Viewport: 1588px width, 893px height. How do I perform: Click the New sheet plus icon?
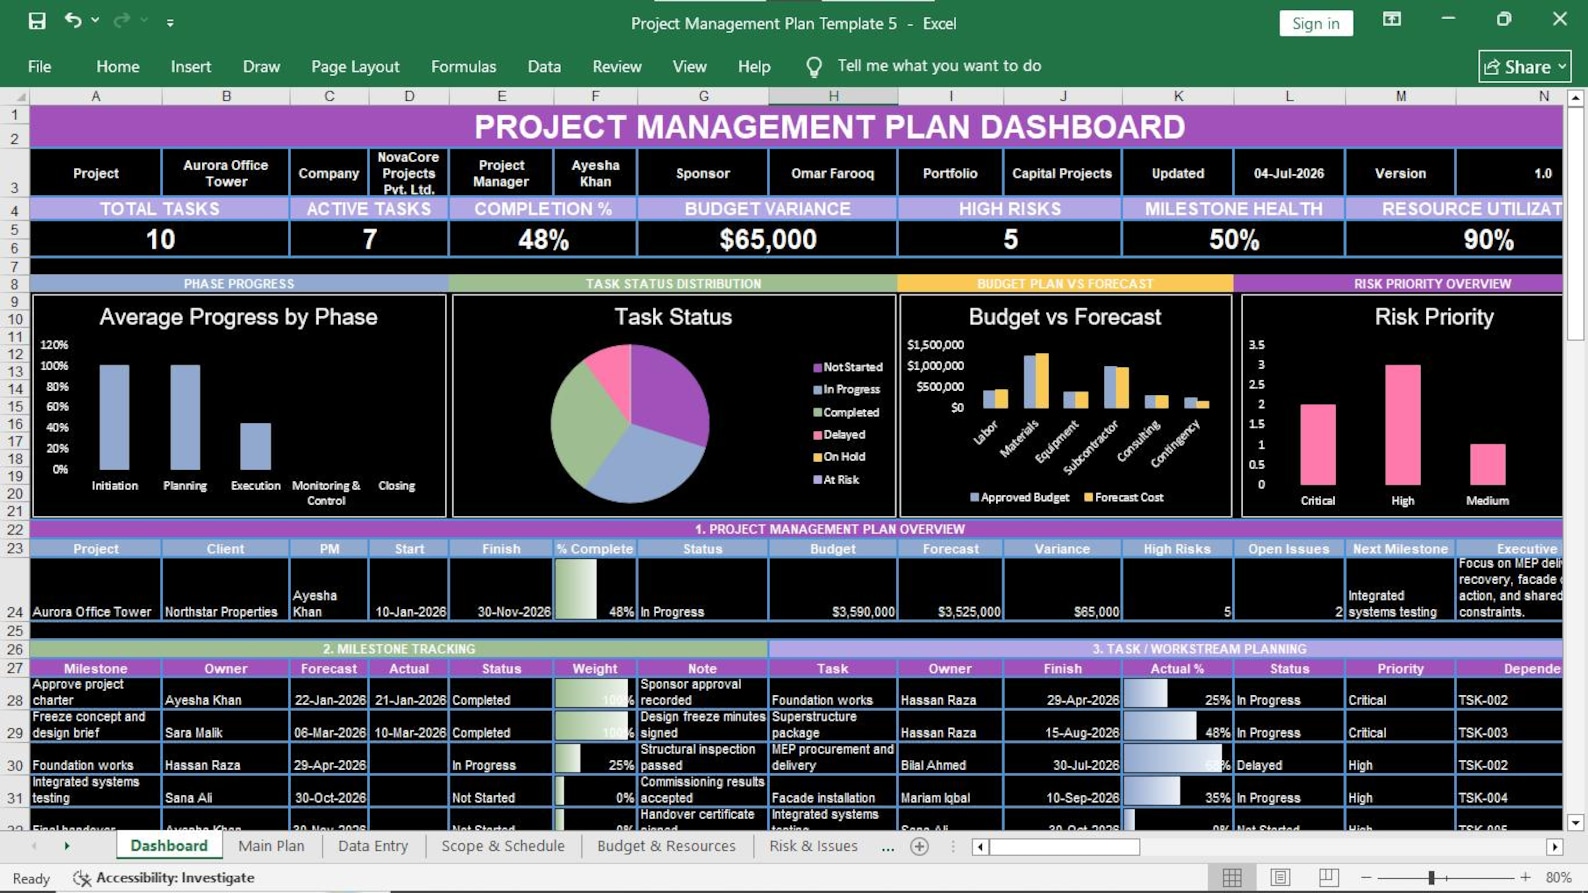point(920,847)
